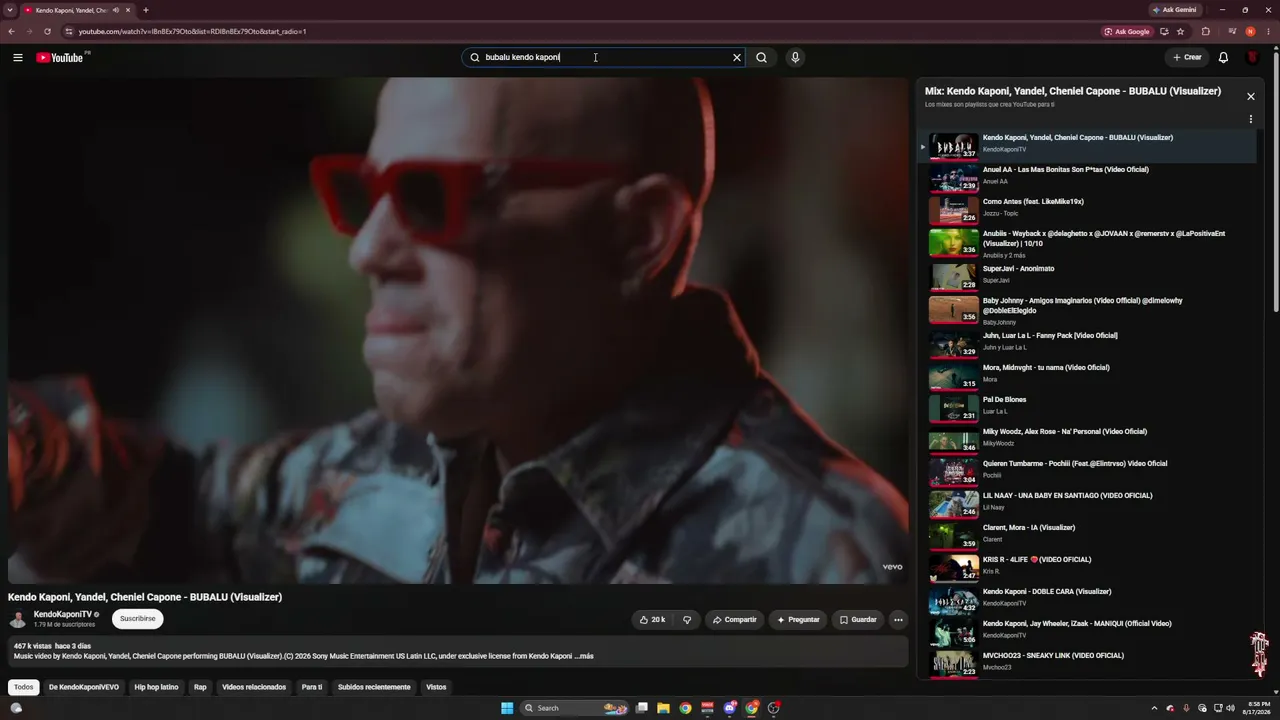Open Discord from the taskbar
1280x720 pixels.
[x=730, y=708]
